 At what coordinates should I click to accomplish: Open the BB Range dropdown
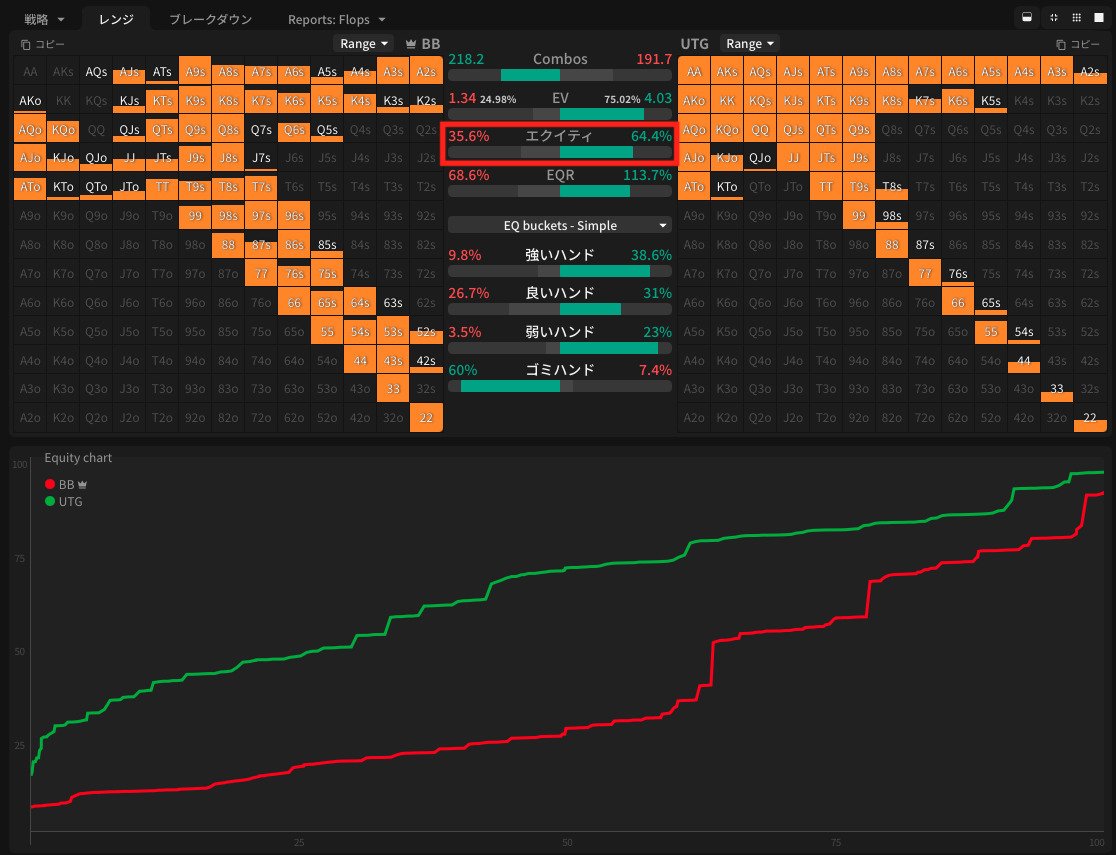tap(363, 44)
